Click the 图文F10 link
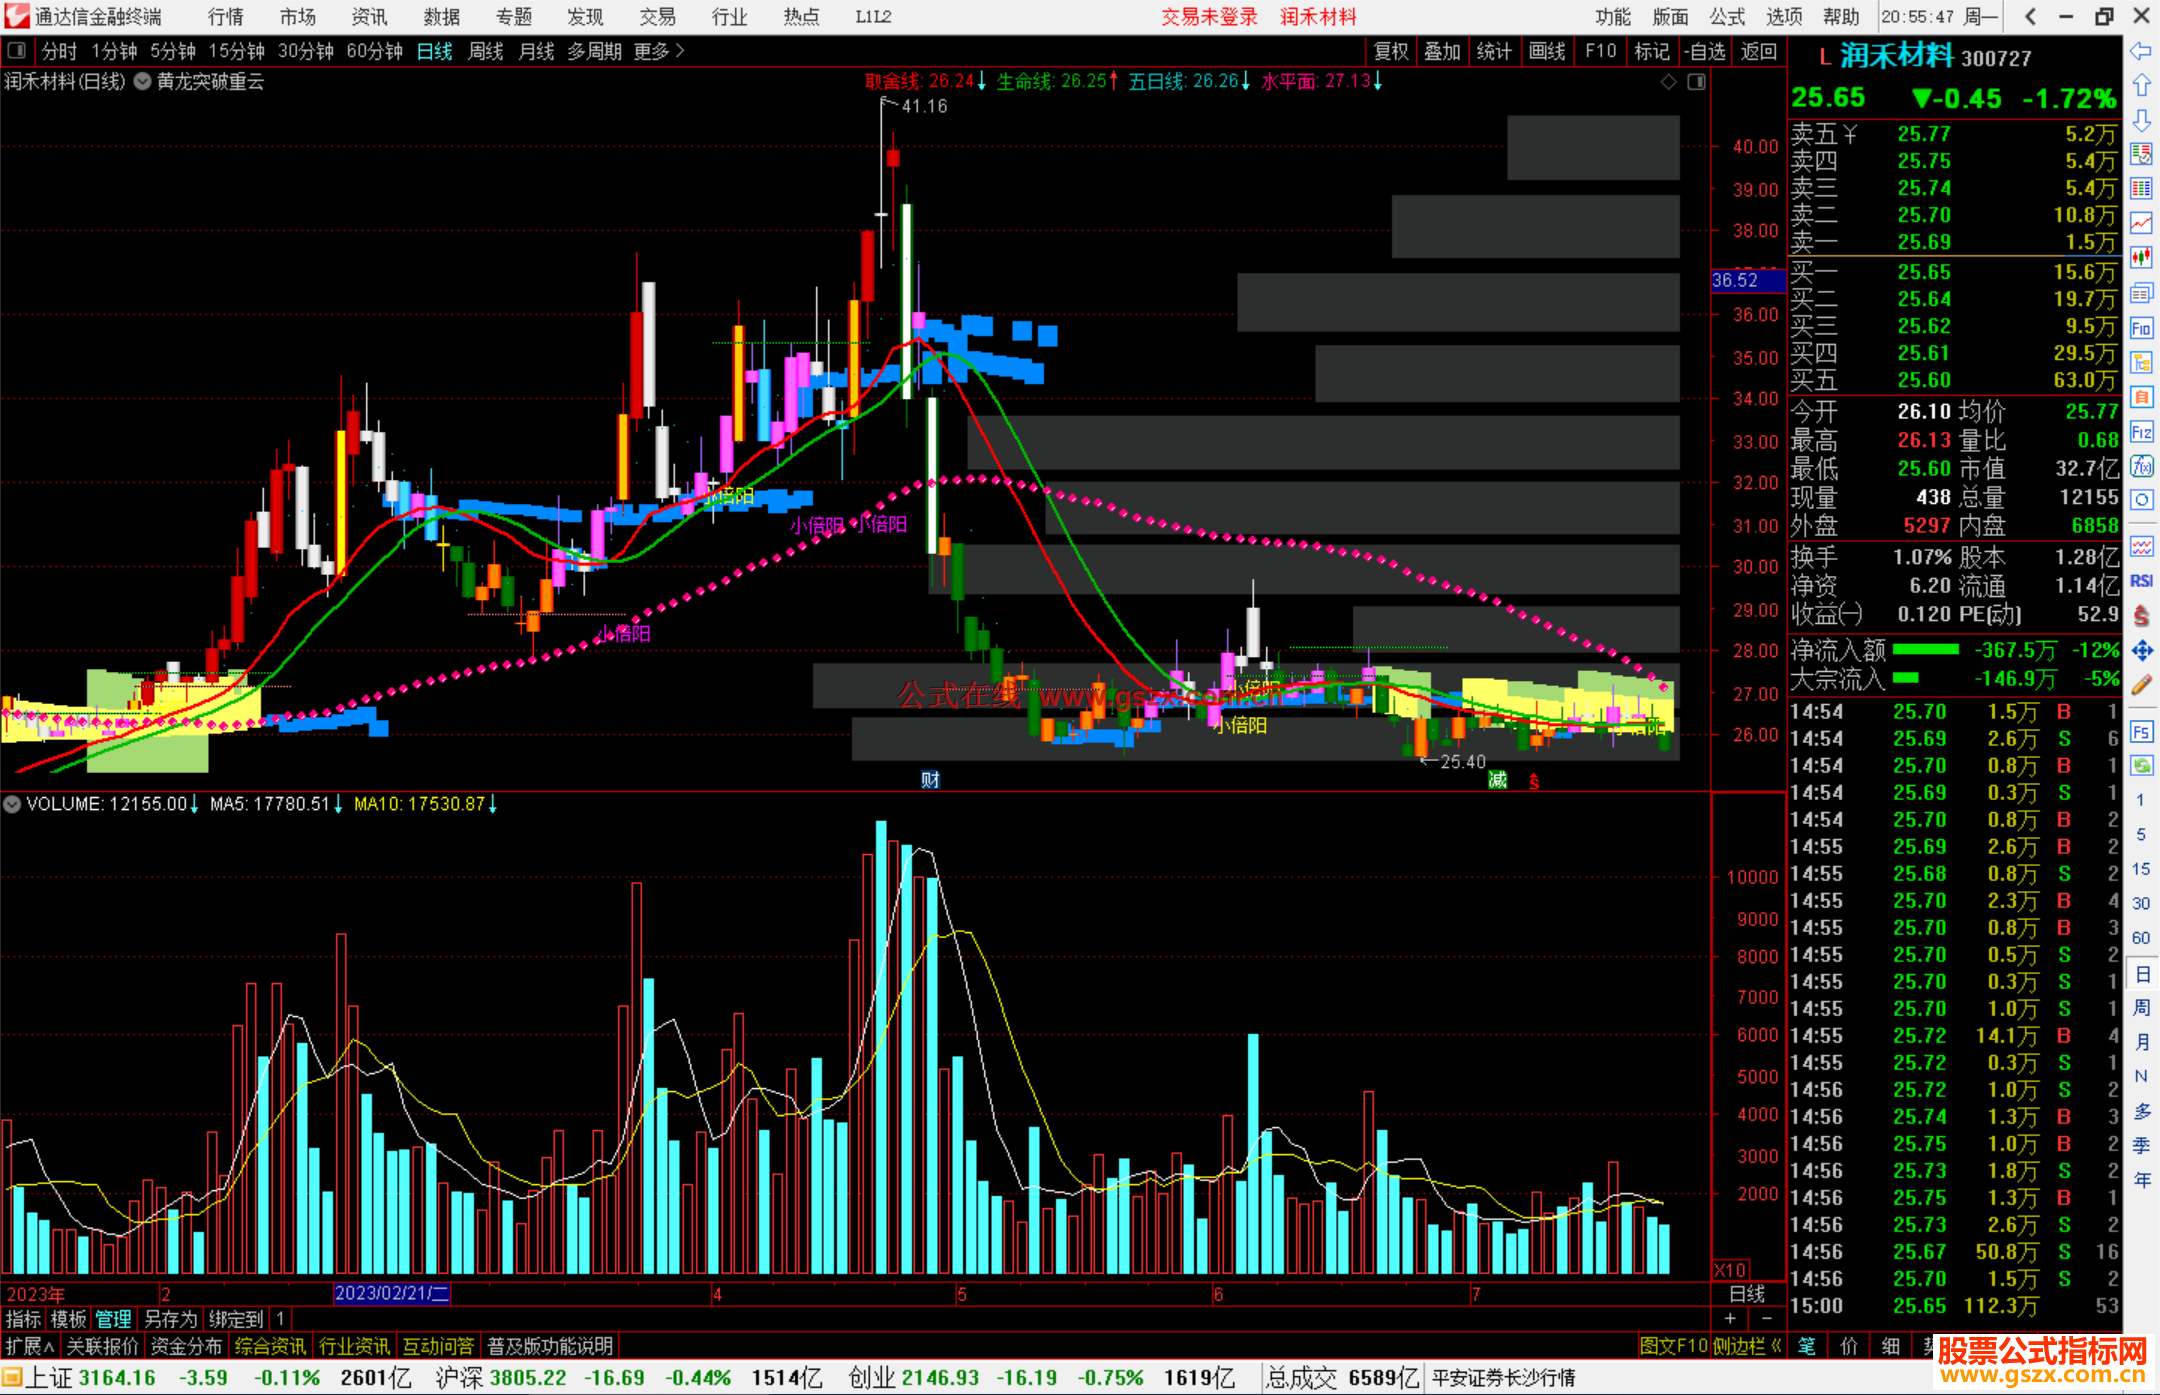This screenshot has height=1395, width=2160. [x=1673, y=1346]
